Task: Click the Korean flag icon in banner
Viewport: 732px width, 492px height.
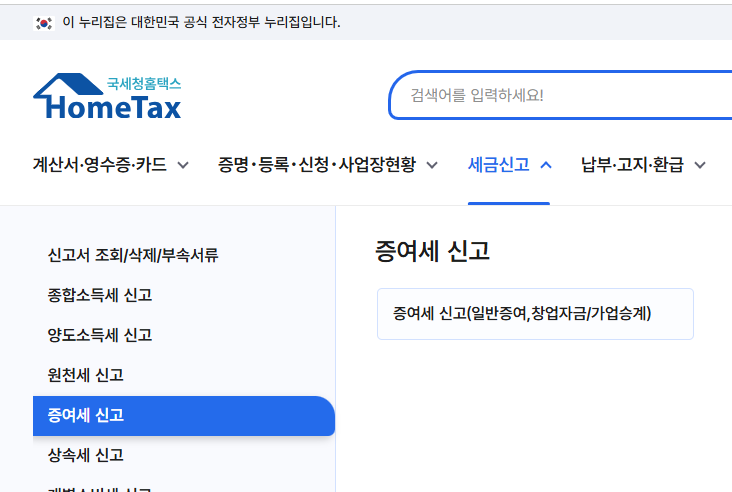Action: point(44,23)
